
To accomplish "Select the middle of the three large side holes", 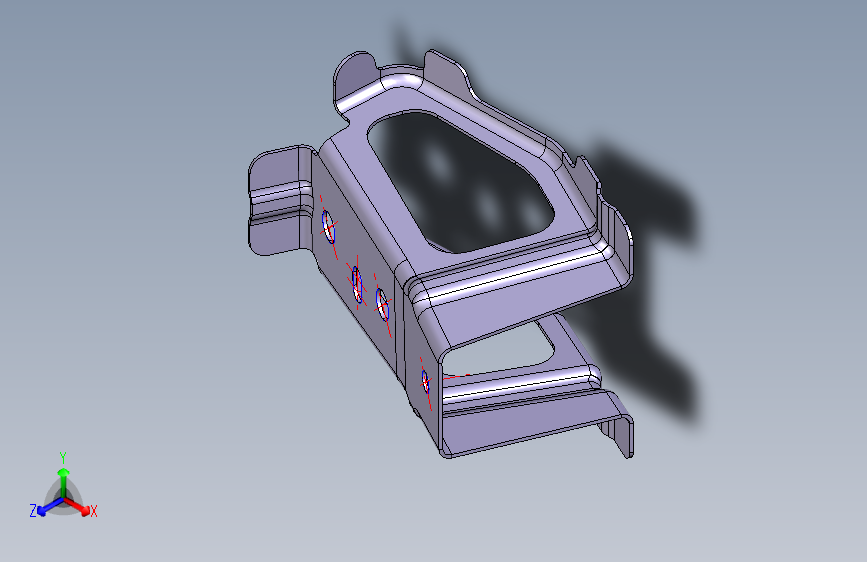I will pyautogui.click(x=357, y=285).
